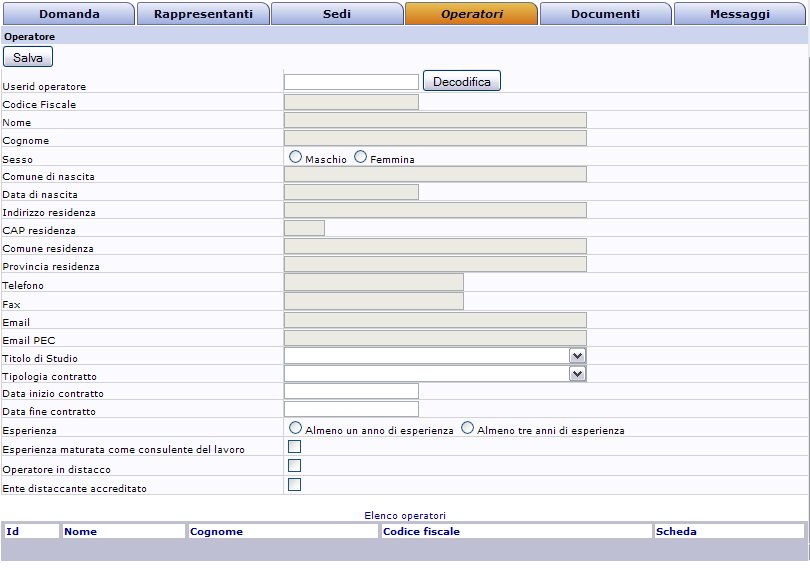This screenshot has height=570, width=810.
Task: Select Almeno un anno di esperienza
Action: point(295,427)
